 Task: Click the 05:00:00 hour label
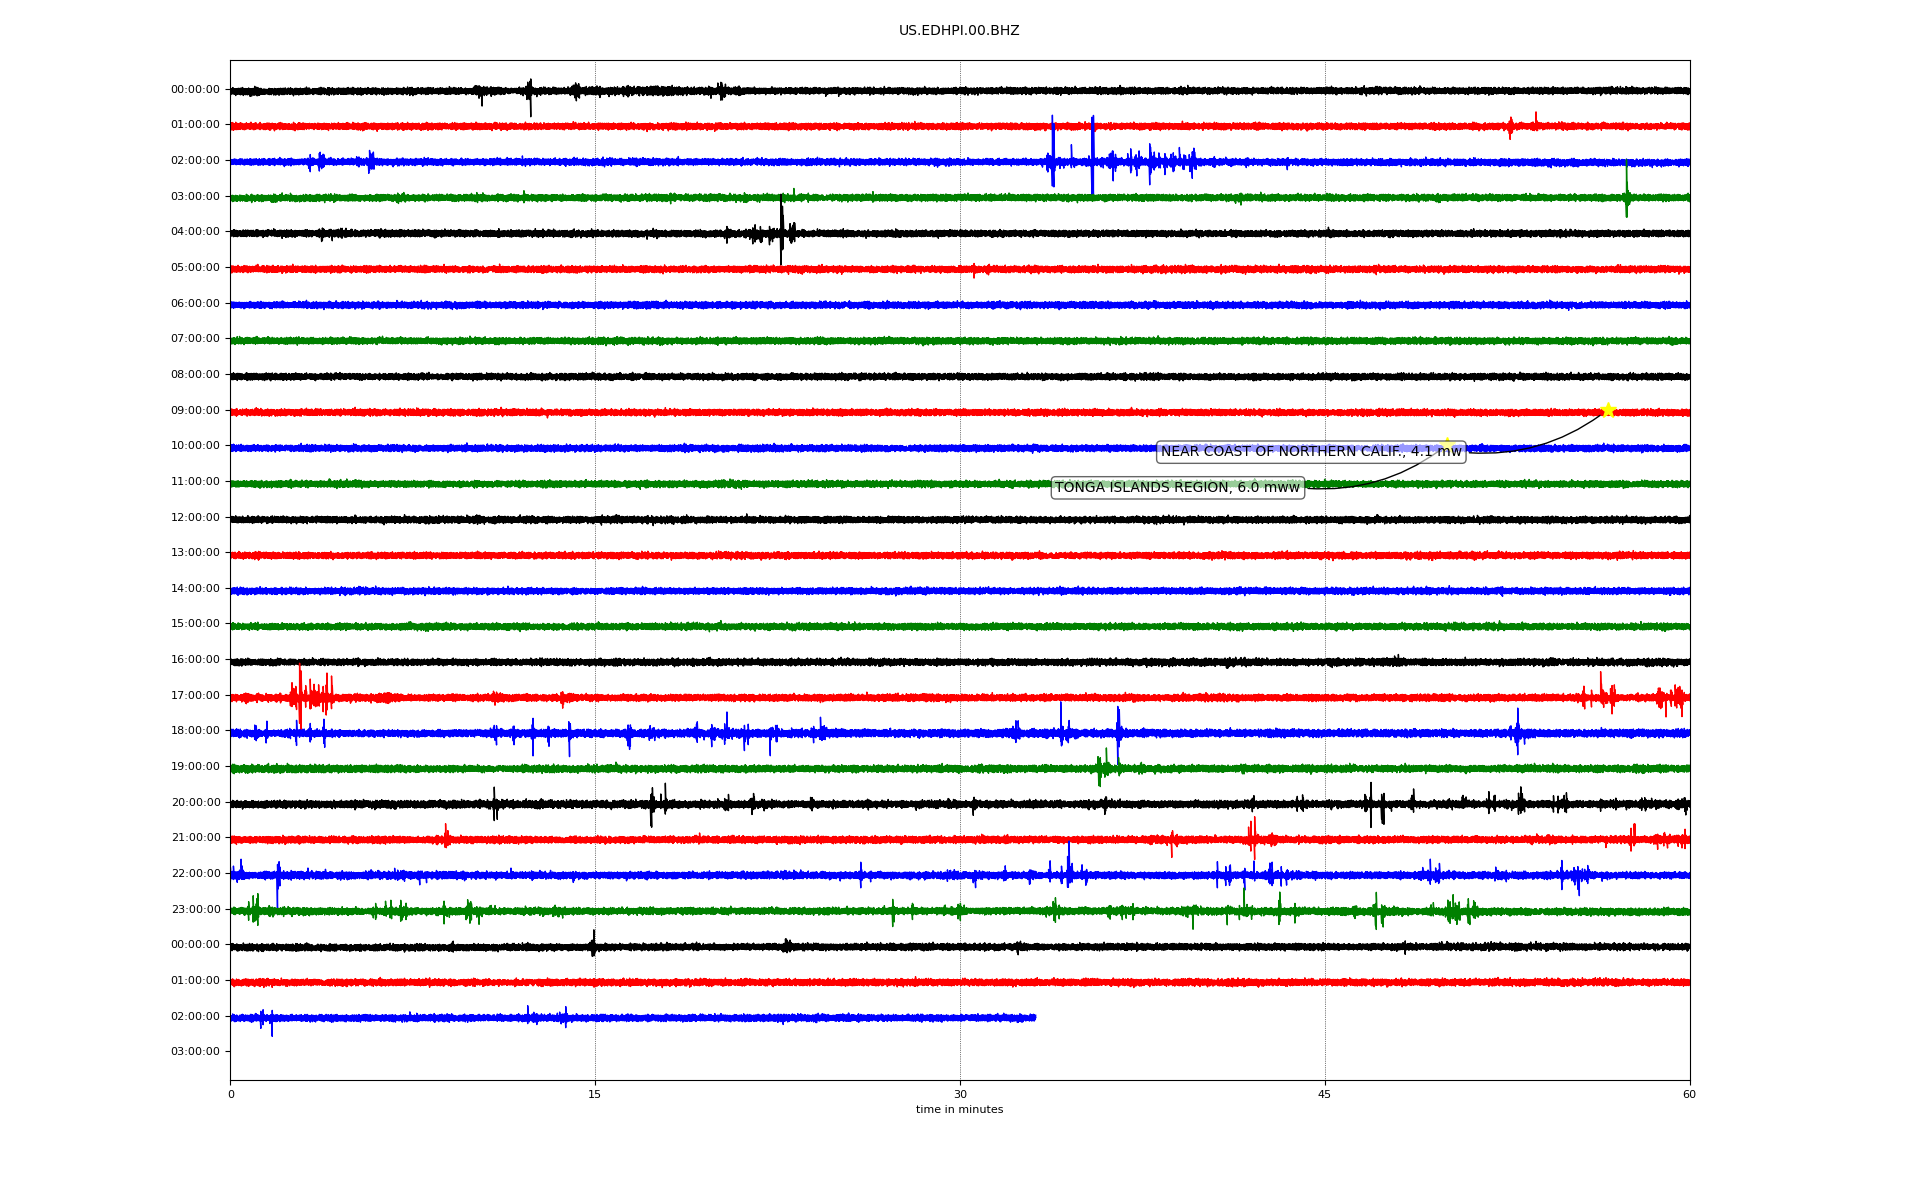click(x=195, y=268)
